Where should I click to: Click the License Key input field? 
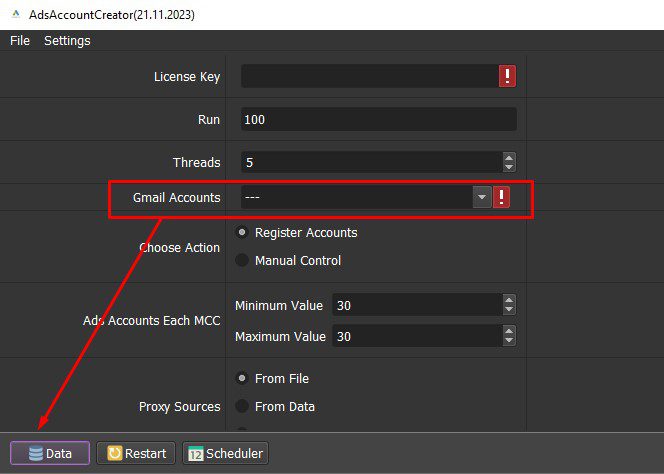pos(370,76)
